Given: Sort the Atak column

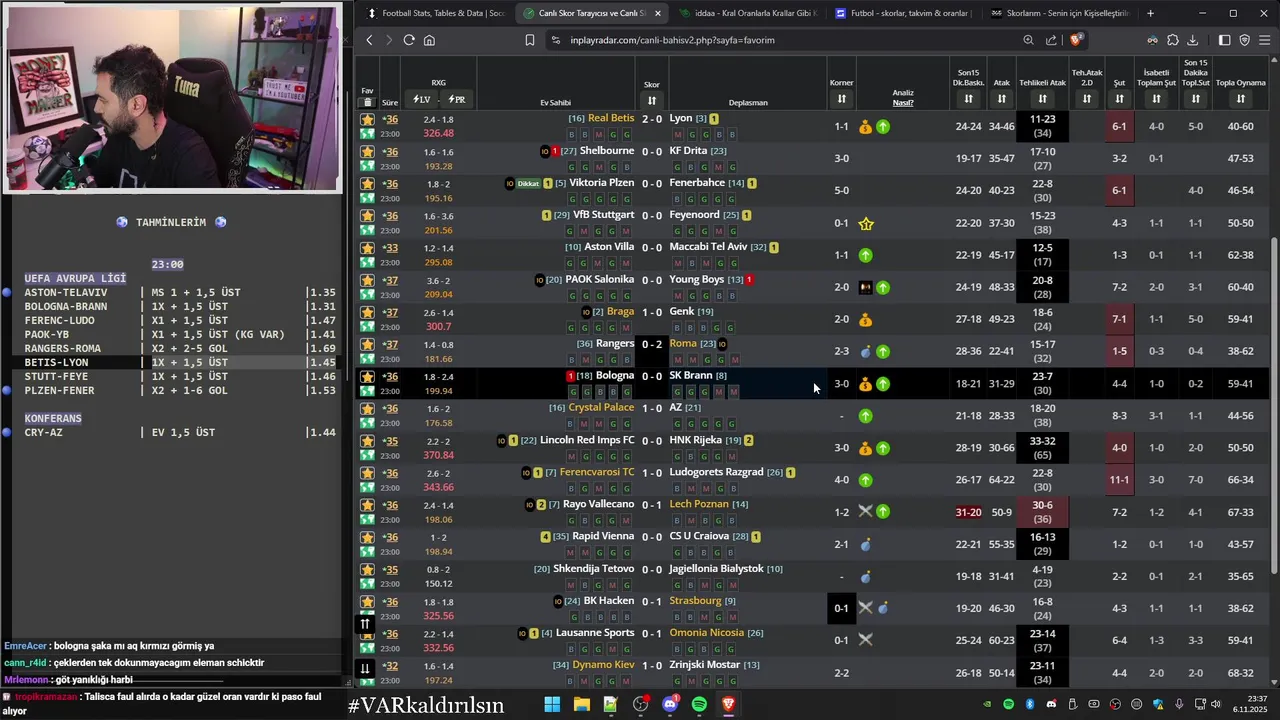Looking at the screenshot, I should coord(1001,99).
